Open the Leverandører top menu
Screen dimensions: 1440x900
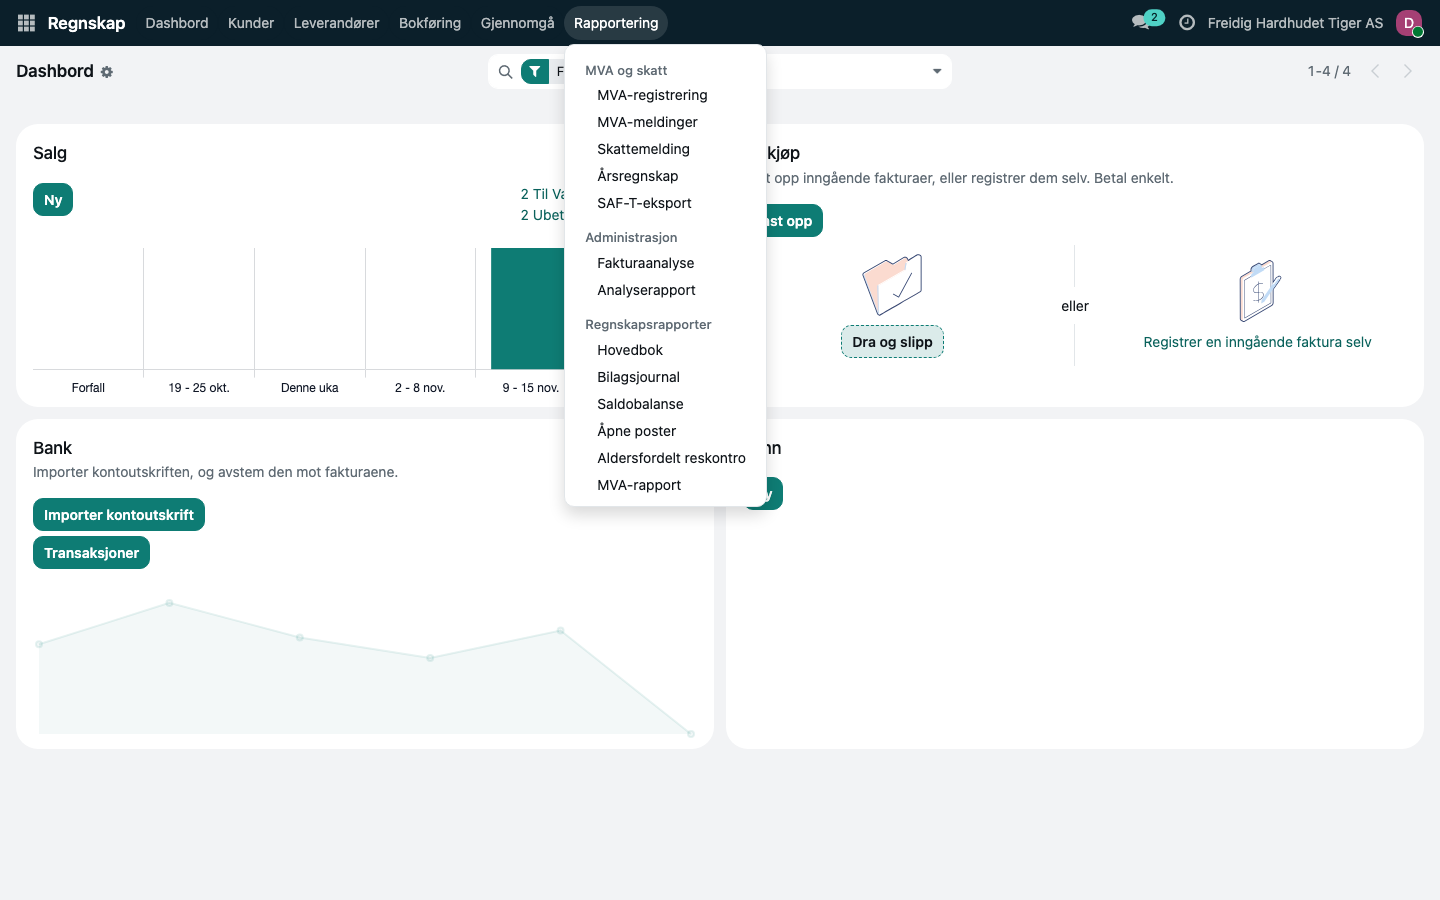tap(336, 23)
